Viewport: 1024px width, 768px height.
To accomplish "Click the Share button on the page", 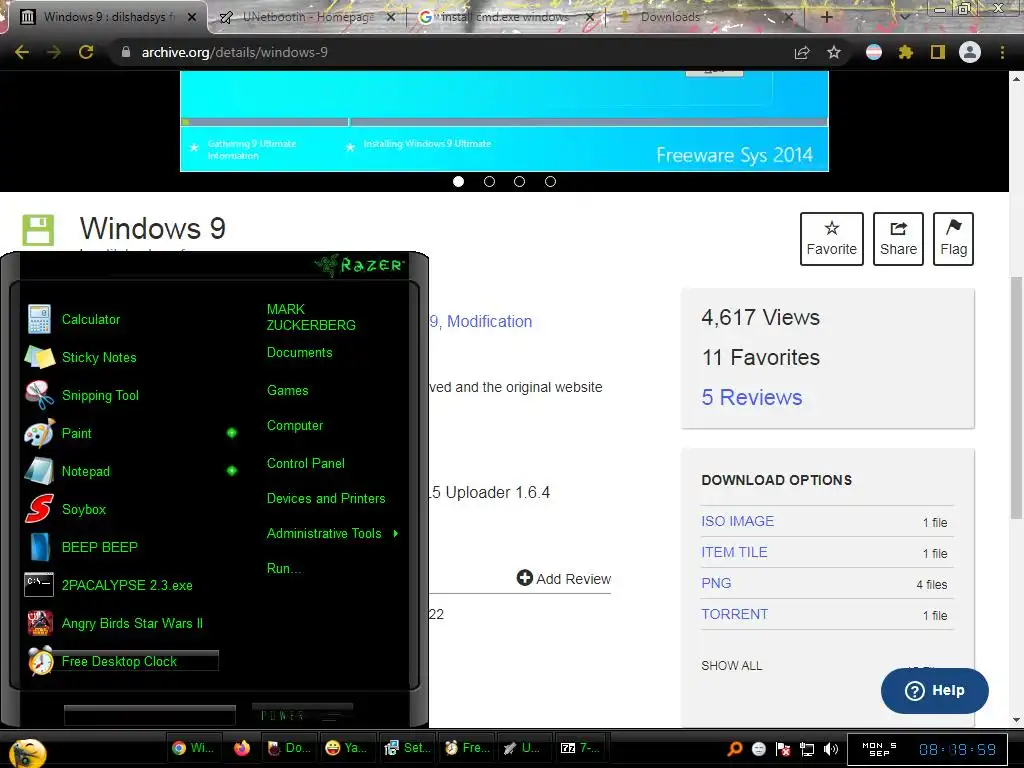I will (x=898, y=238).
